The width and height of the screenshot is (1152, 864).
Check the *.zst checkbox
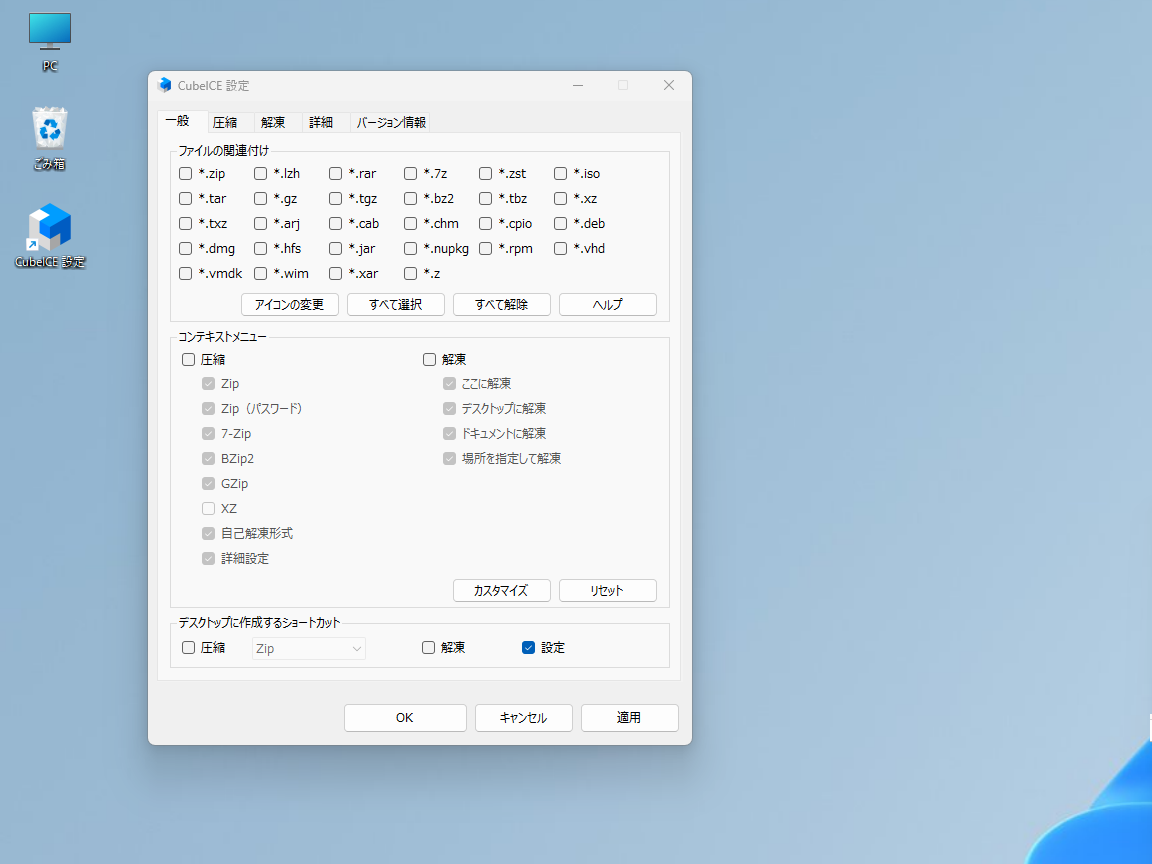click(x=485, y=173)
